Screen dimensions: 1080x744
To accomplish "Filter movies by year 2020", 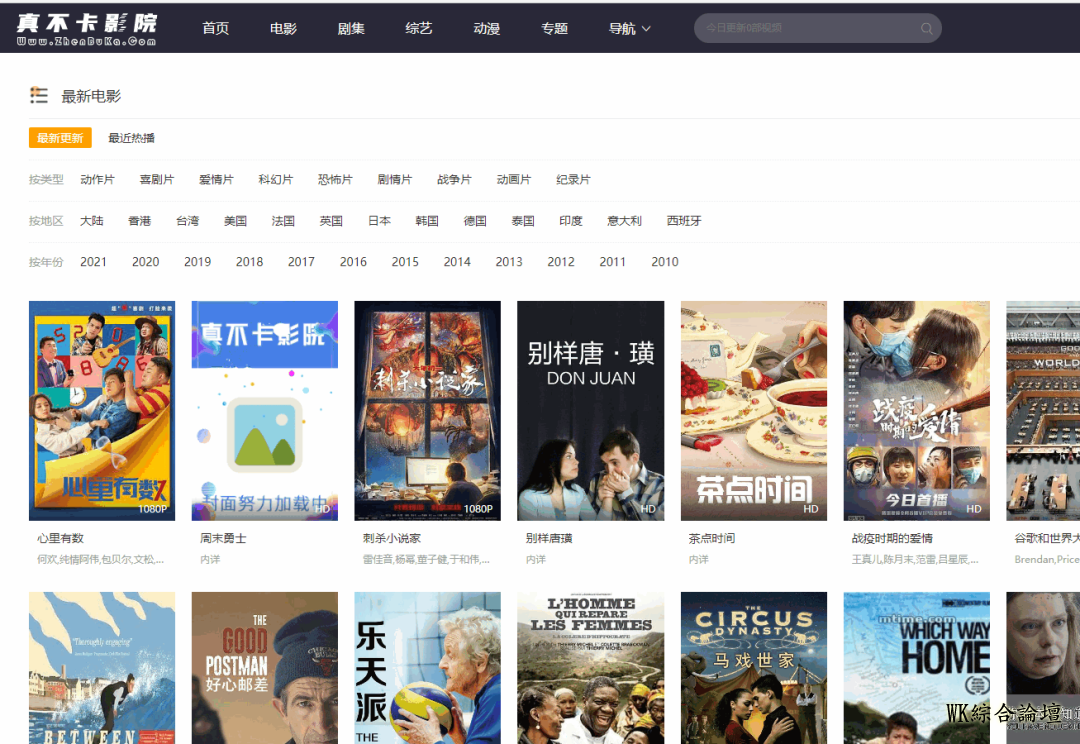I will coord(145,262).
